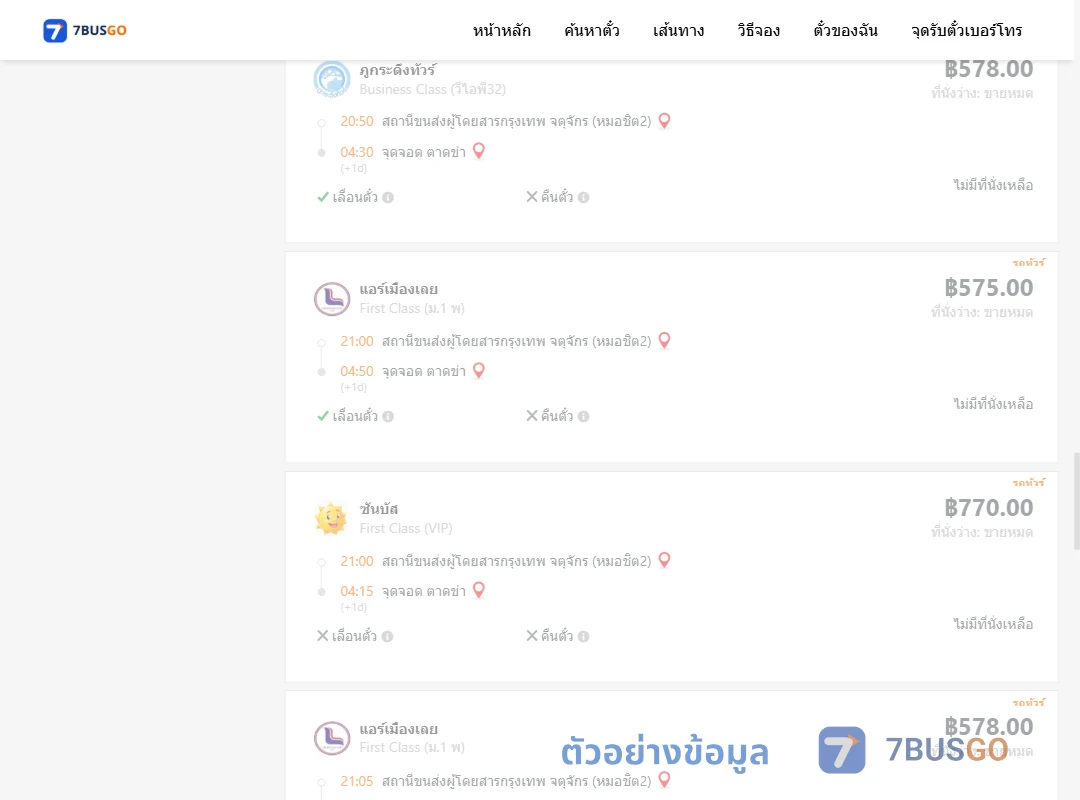Open เส้นทาง menu item

click(678, 30)
